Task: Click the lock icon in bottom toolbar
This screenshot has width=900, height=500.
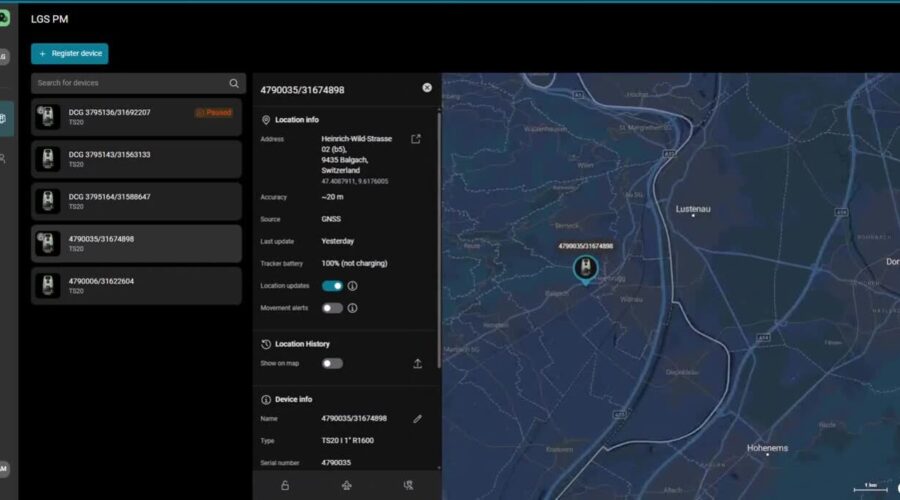Action: click(x=285, y=485)
